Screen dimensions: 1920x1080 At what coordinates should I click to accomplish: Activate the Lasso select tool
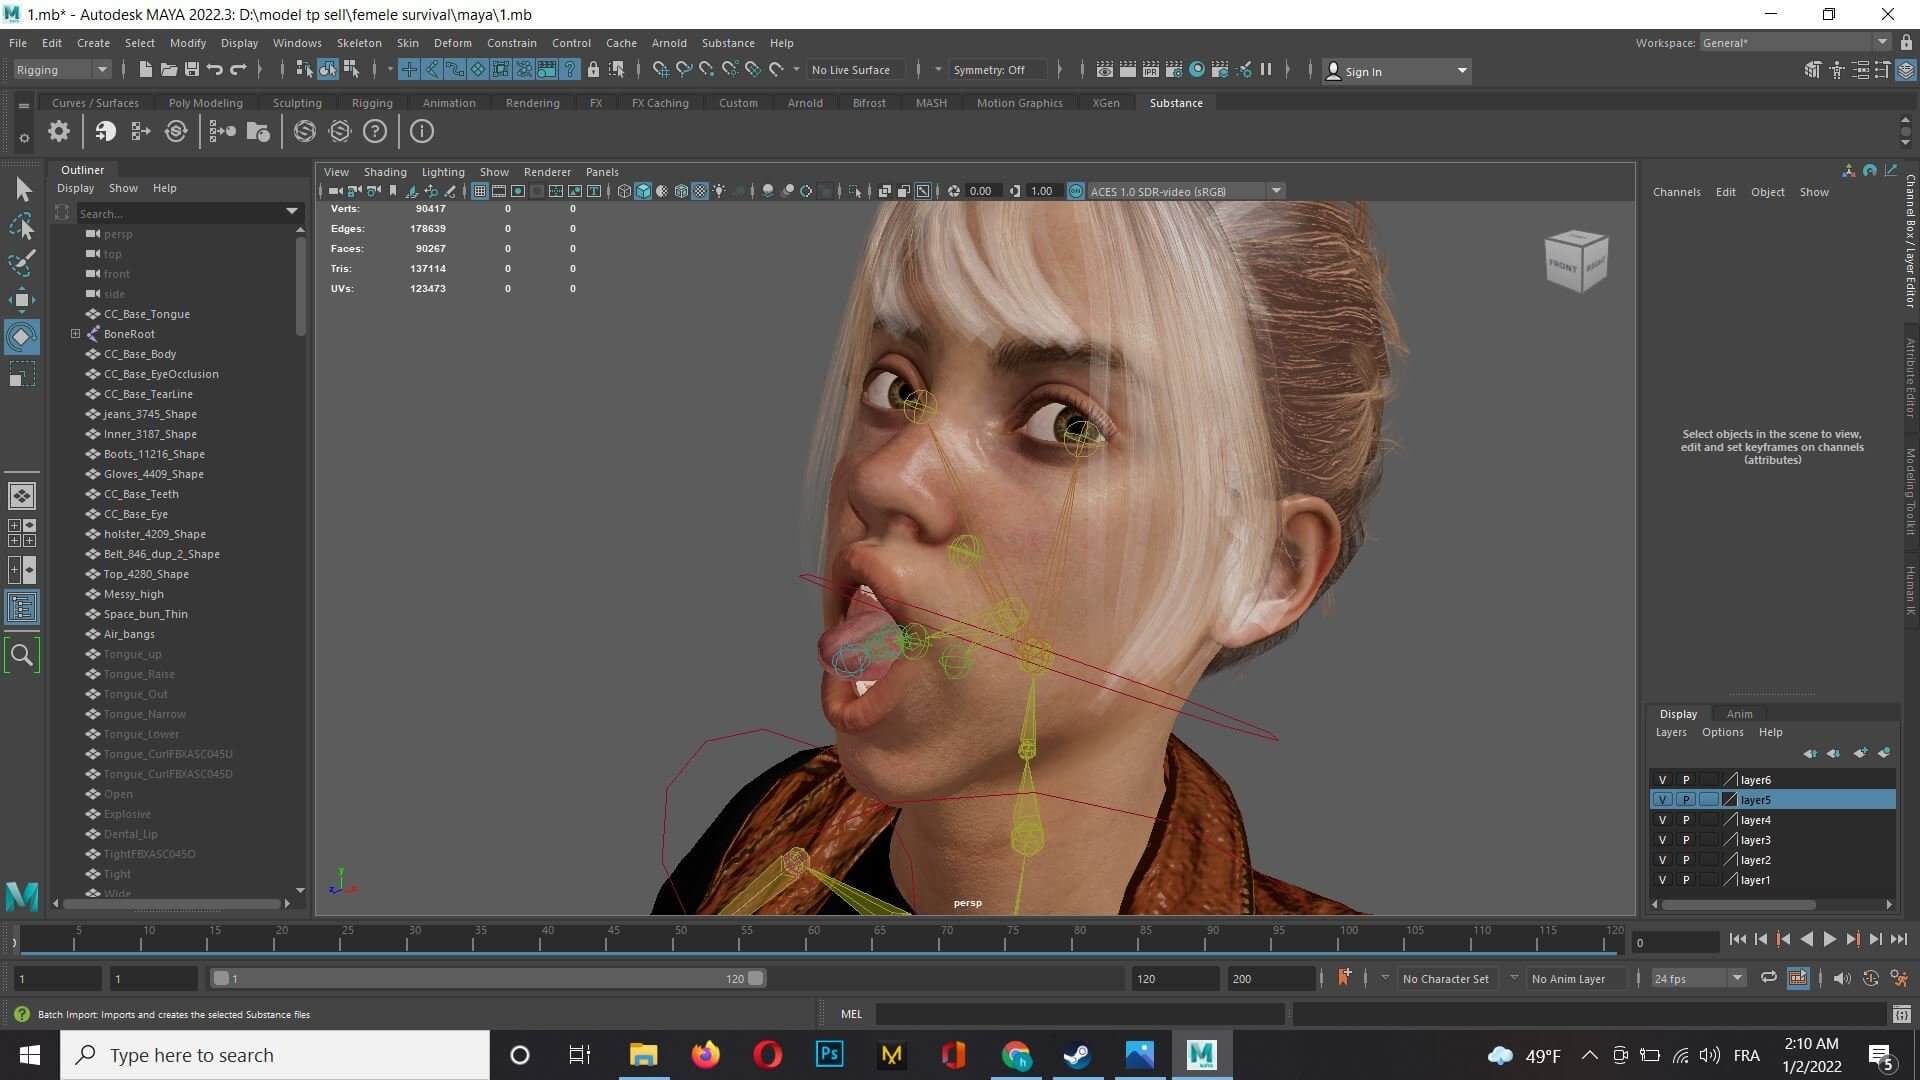tap(22, 227)
